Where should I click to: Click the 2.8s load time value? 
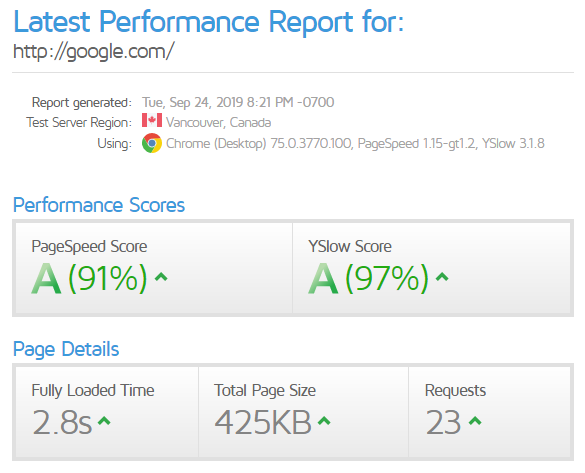(62, 422)
